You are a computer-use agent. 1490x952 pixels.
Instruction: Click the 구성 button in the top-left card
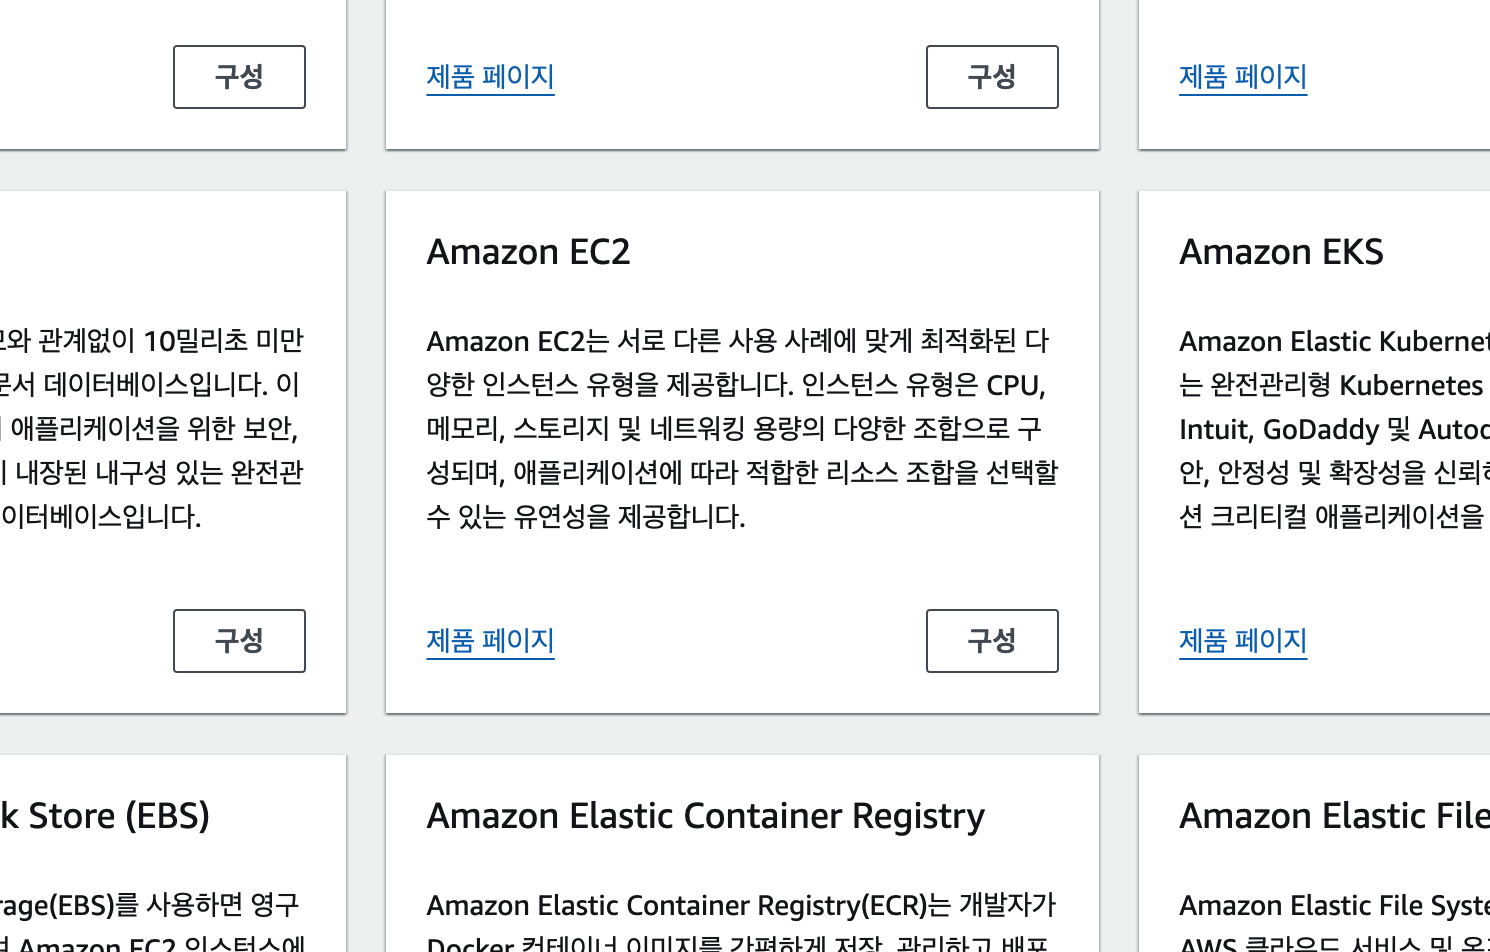[x=239, y=77]
